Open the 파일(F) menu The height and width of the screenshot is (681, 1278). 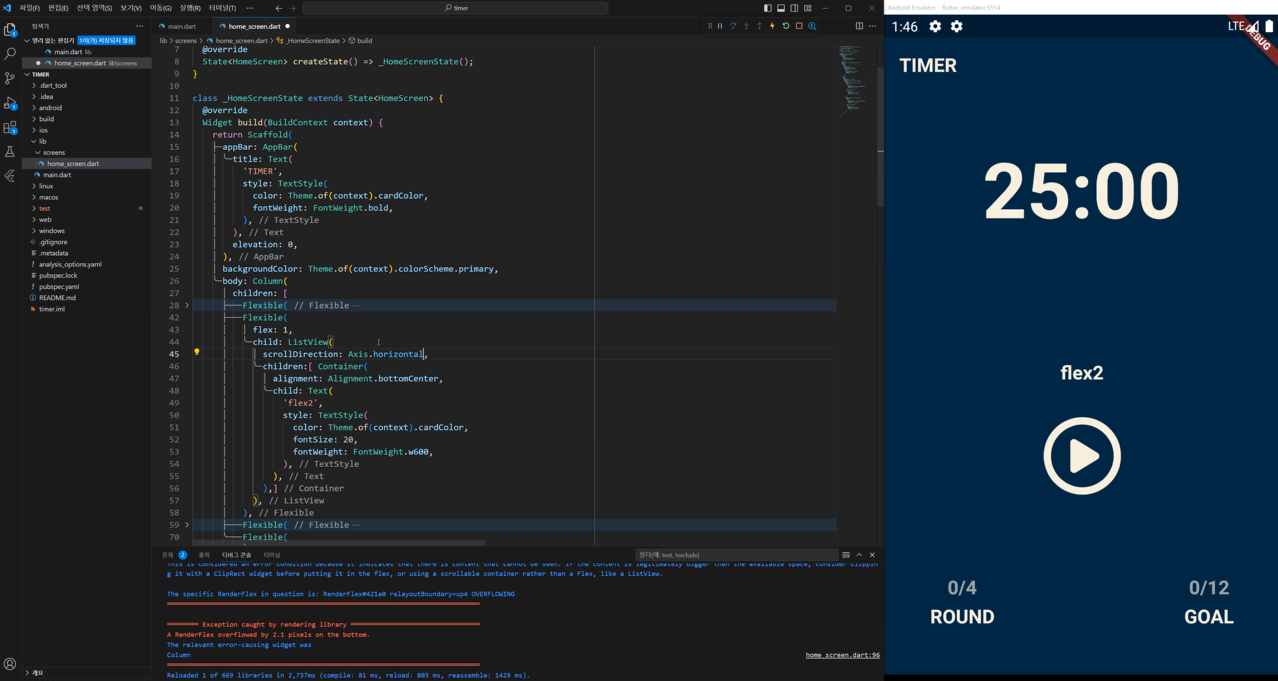click(30, 8)
